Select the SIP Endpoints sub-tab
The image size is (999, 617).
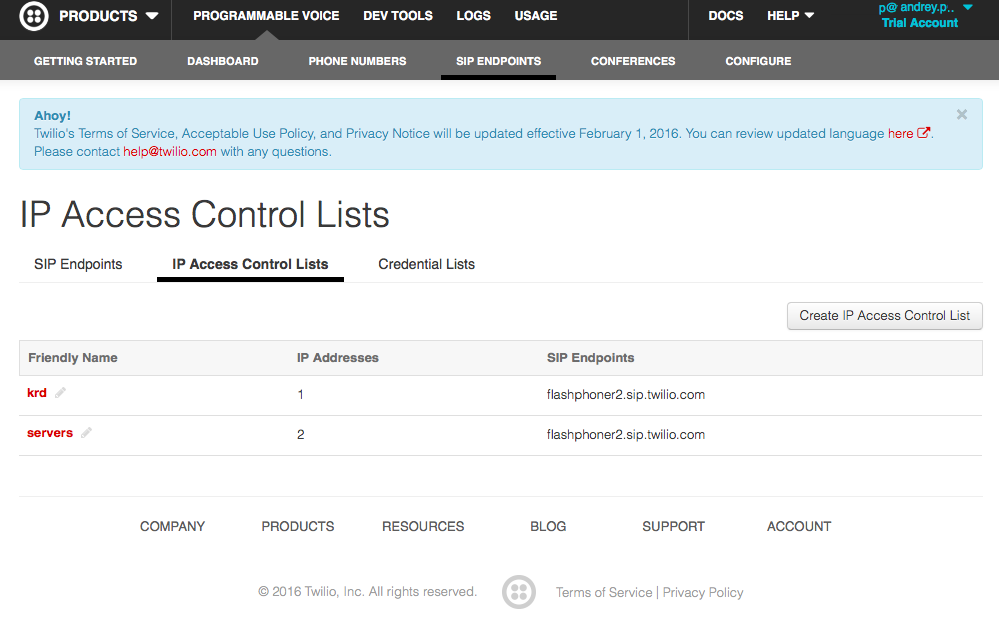78,264
